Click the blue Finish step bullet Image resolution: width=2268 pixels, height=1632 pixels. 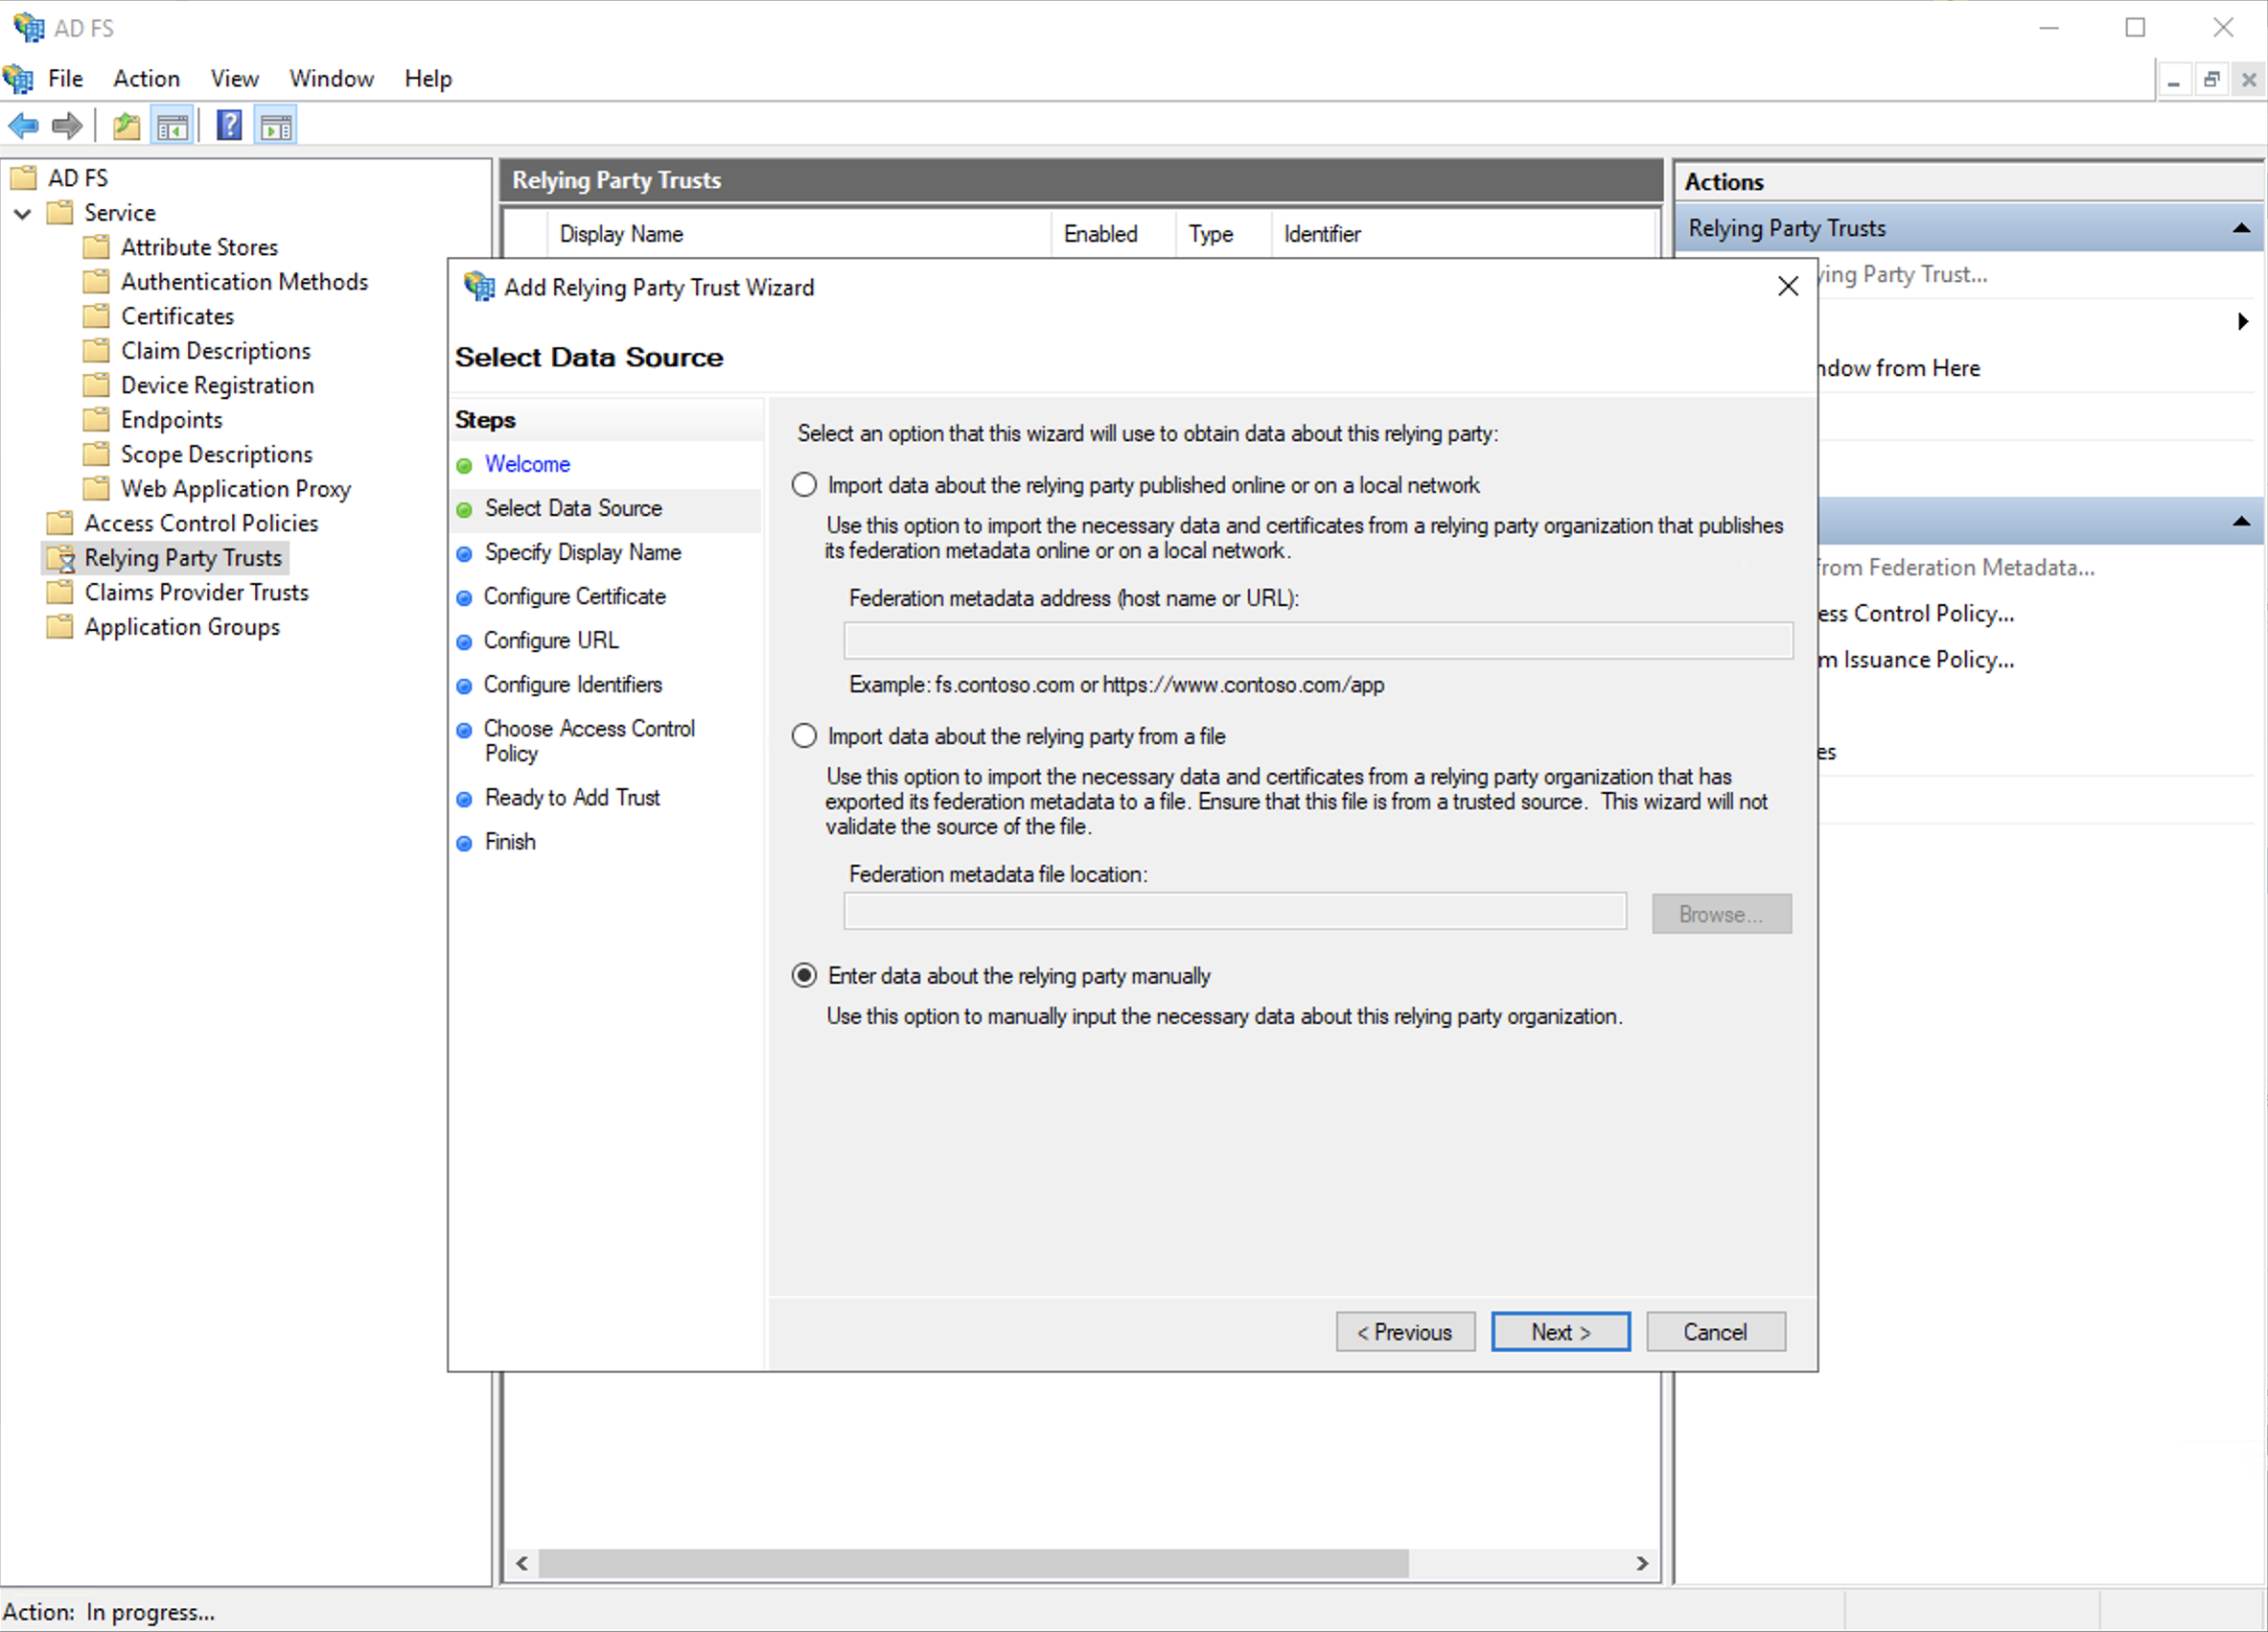click(464, 843)
